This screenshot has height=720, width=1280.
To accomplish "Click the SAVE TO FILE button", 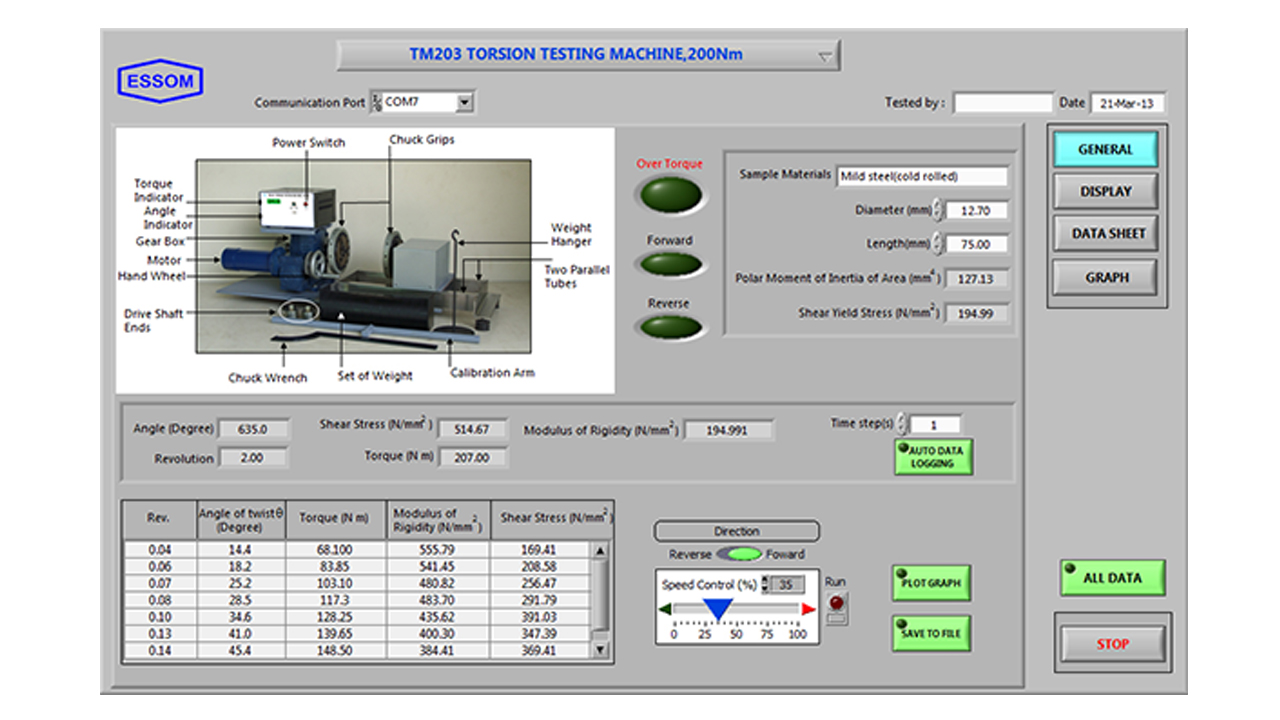I will pos(931,633).
